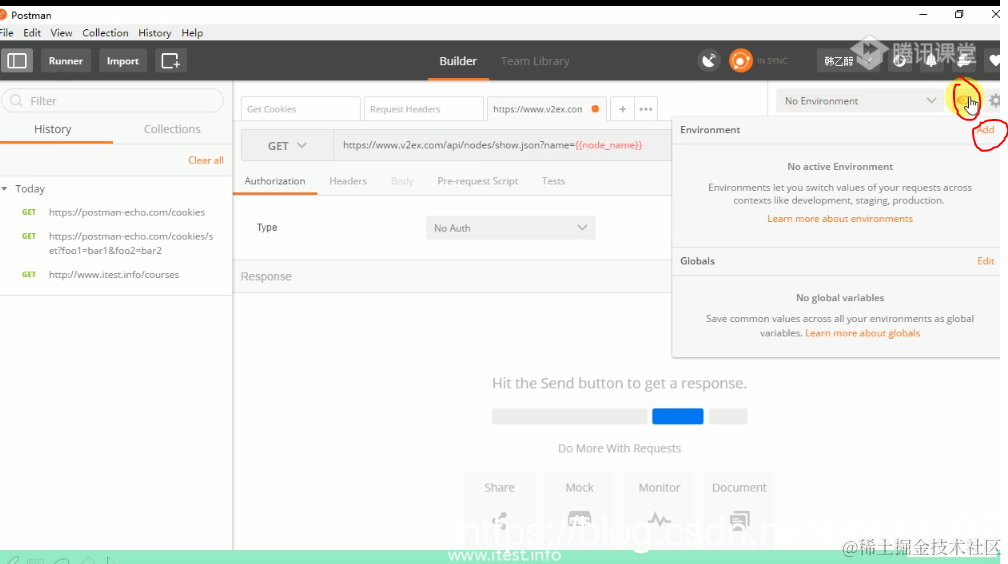Click Edit next to Globals
Viewport: 1008px width, 564px height.
click(986, 261)
